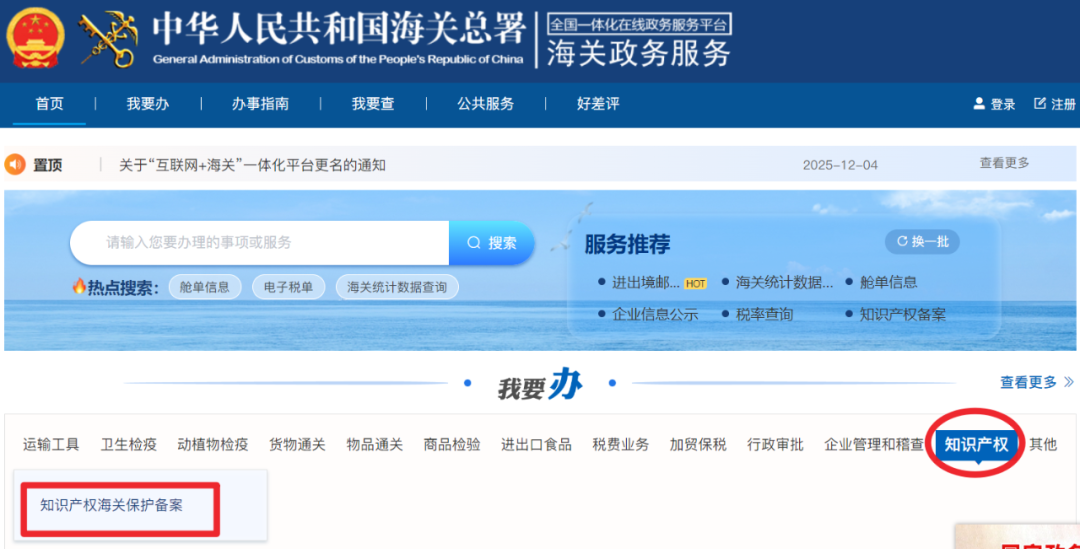Click the customs key emblem icon

(108, 38)
